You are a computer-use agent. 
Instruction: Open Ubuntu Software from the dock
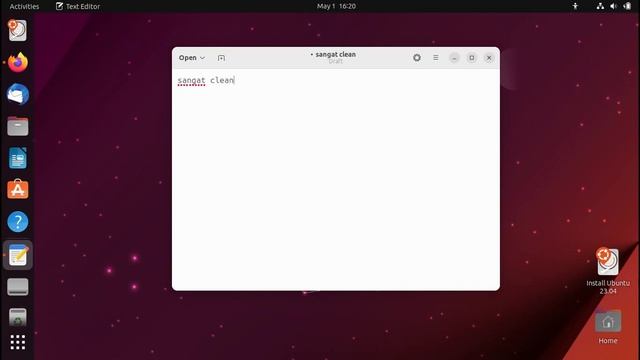click(18, 190)
